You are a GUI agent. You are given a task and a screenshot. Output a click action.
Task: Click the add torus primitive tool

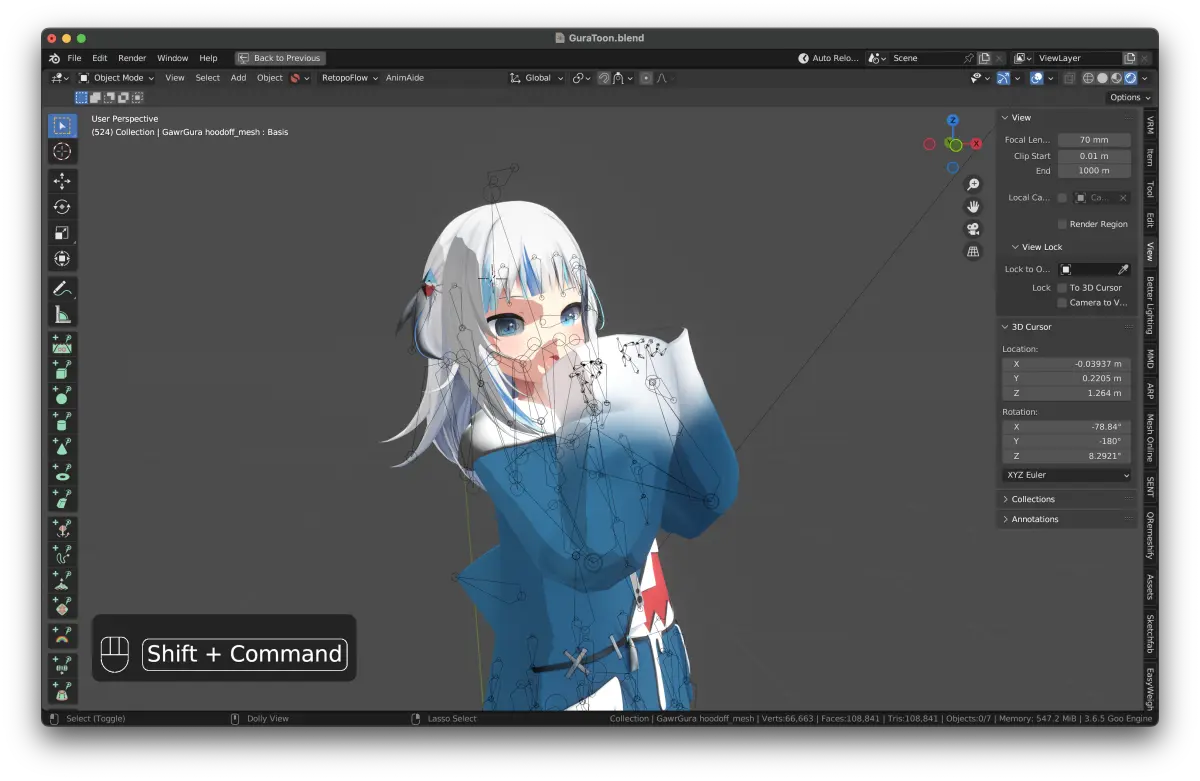click(62, 473)
